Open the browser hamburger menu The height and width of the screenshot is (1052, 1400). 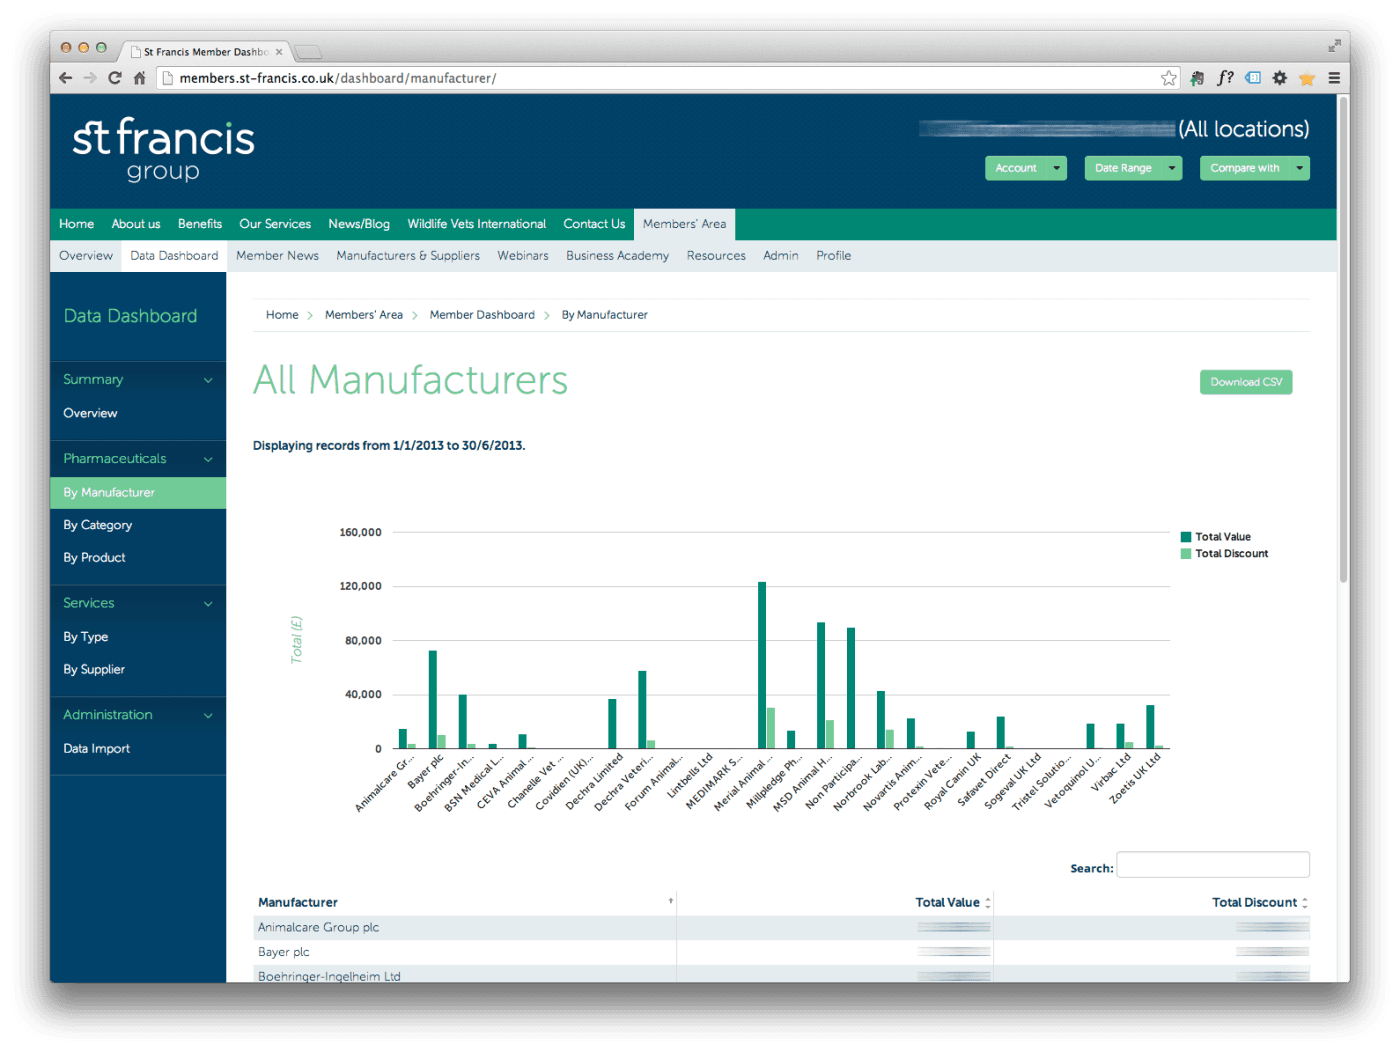(x=1334, y=78)
